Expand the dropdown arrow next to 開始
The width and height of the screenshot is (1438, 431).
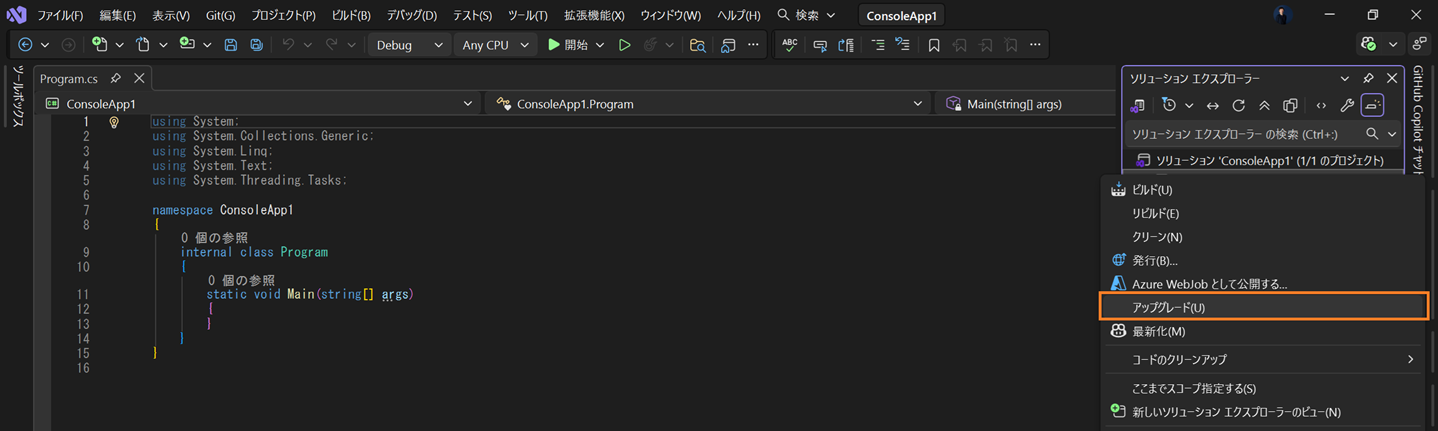point(600,45)
